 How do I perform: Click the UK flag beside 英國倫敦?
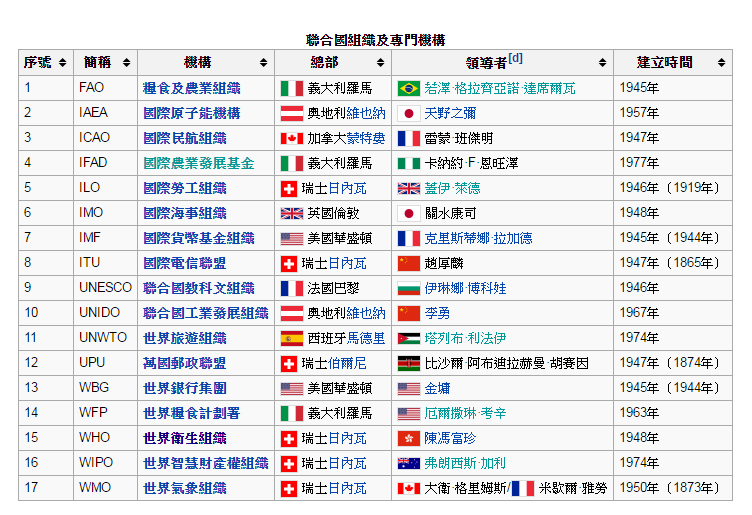tap(291, 213)
